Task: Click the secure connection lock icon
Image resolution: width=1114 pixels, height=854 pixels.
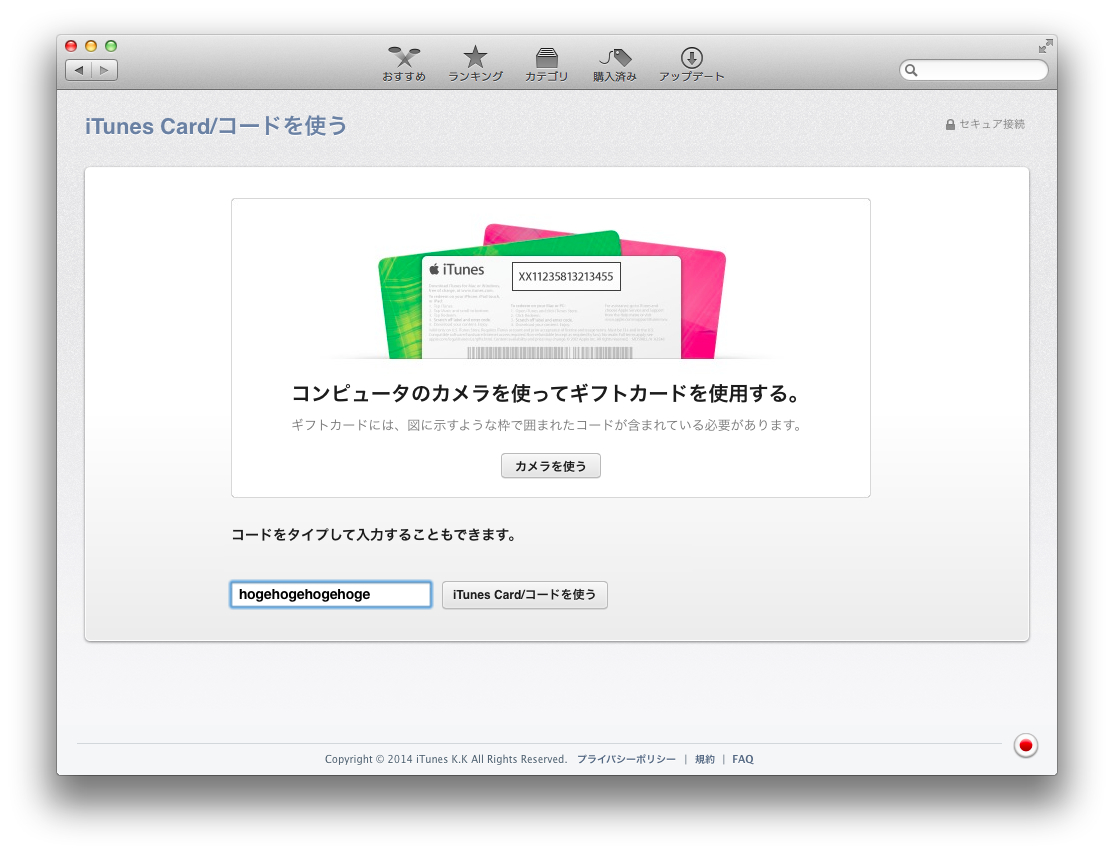Action: tap(950, 124)
